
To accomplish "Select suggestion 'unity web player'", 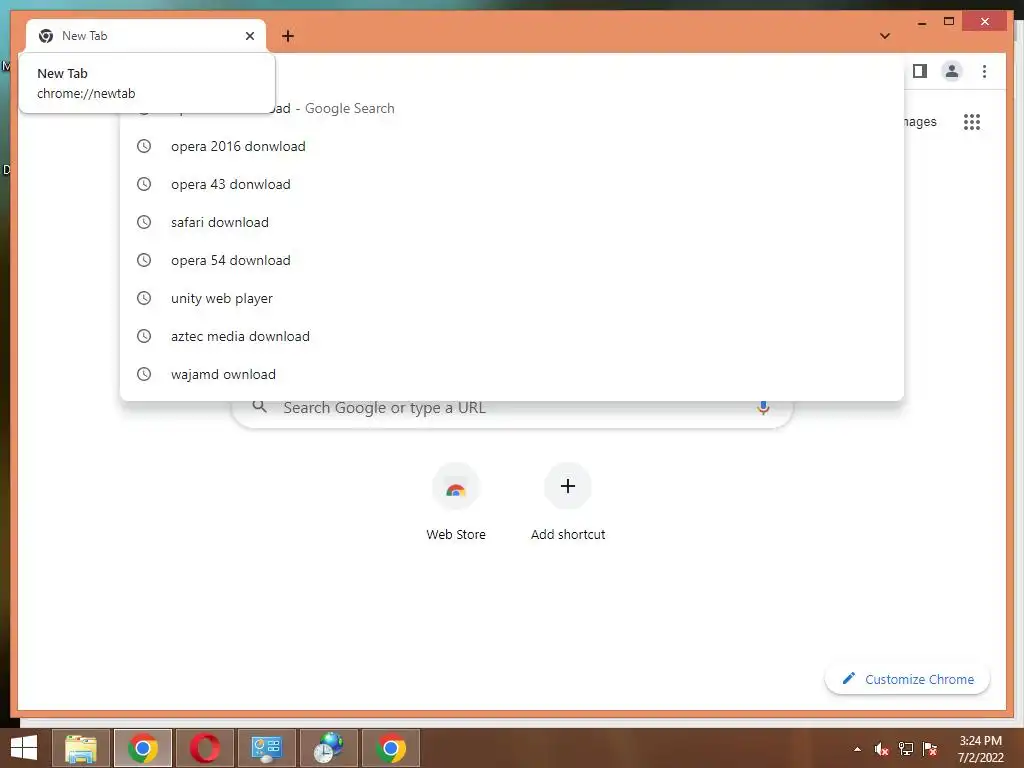I will pos(512,298).
